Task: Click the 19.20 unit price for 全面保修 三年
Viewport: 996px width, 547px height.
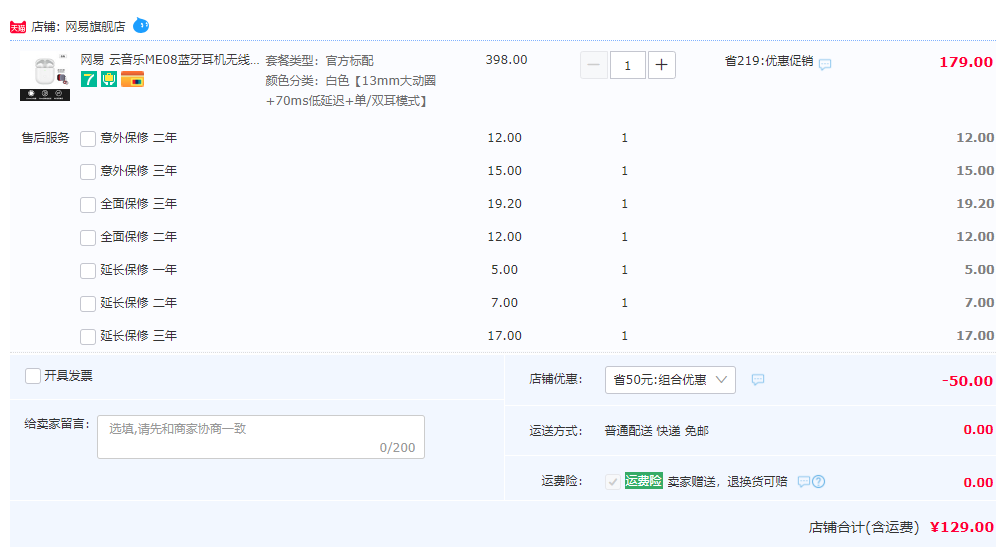Action: (504, 204)
